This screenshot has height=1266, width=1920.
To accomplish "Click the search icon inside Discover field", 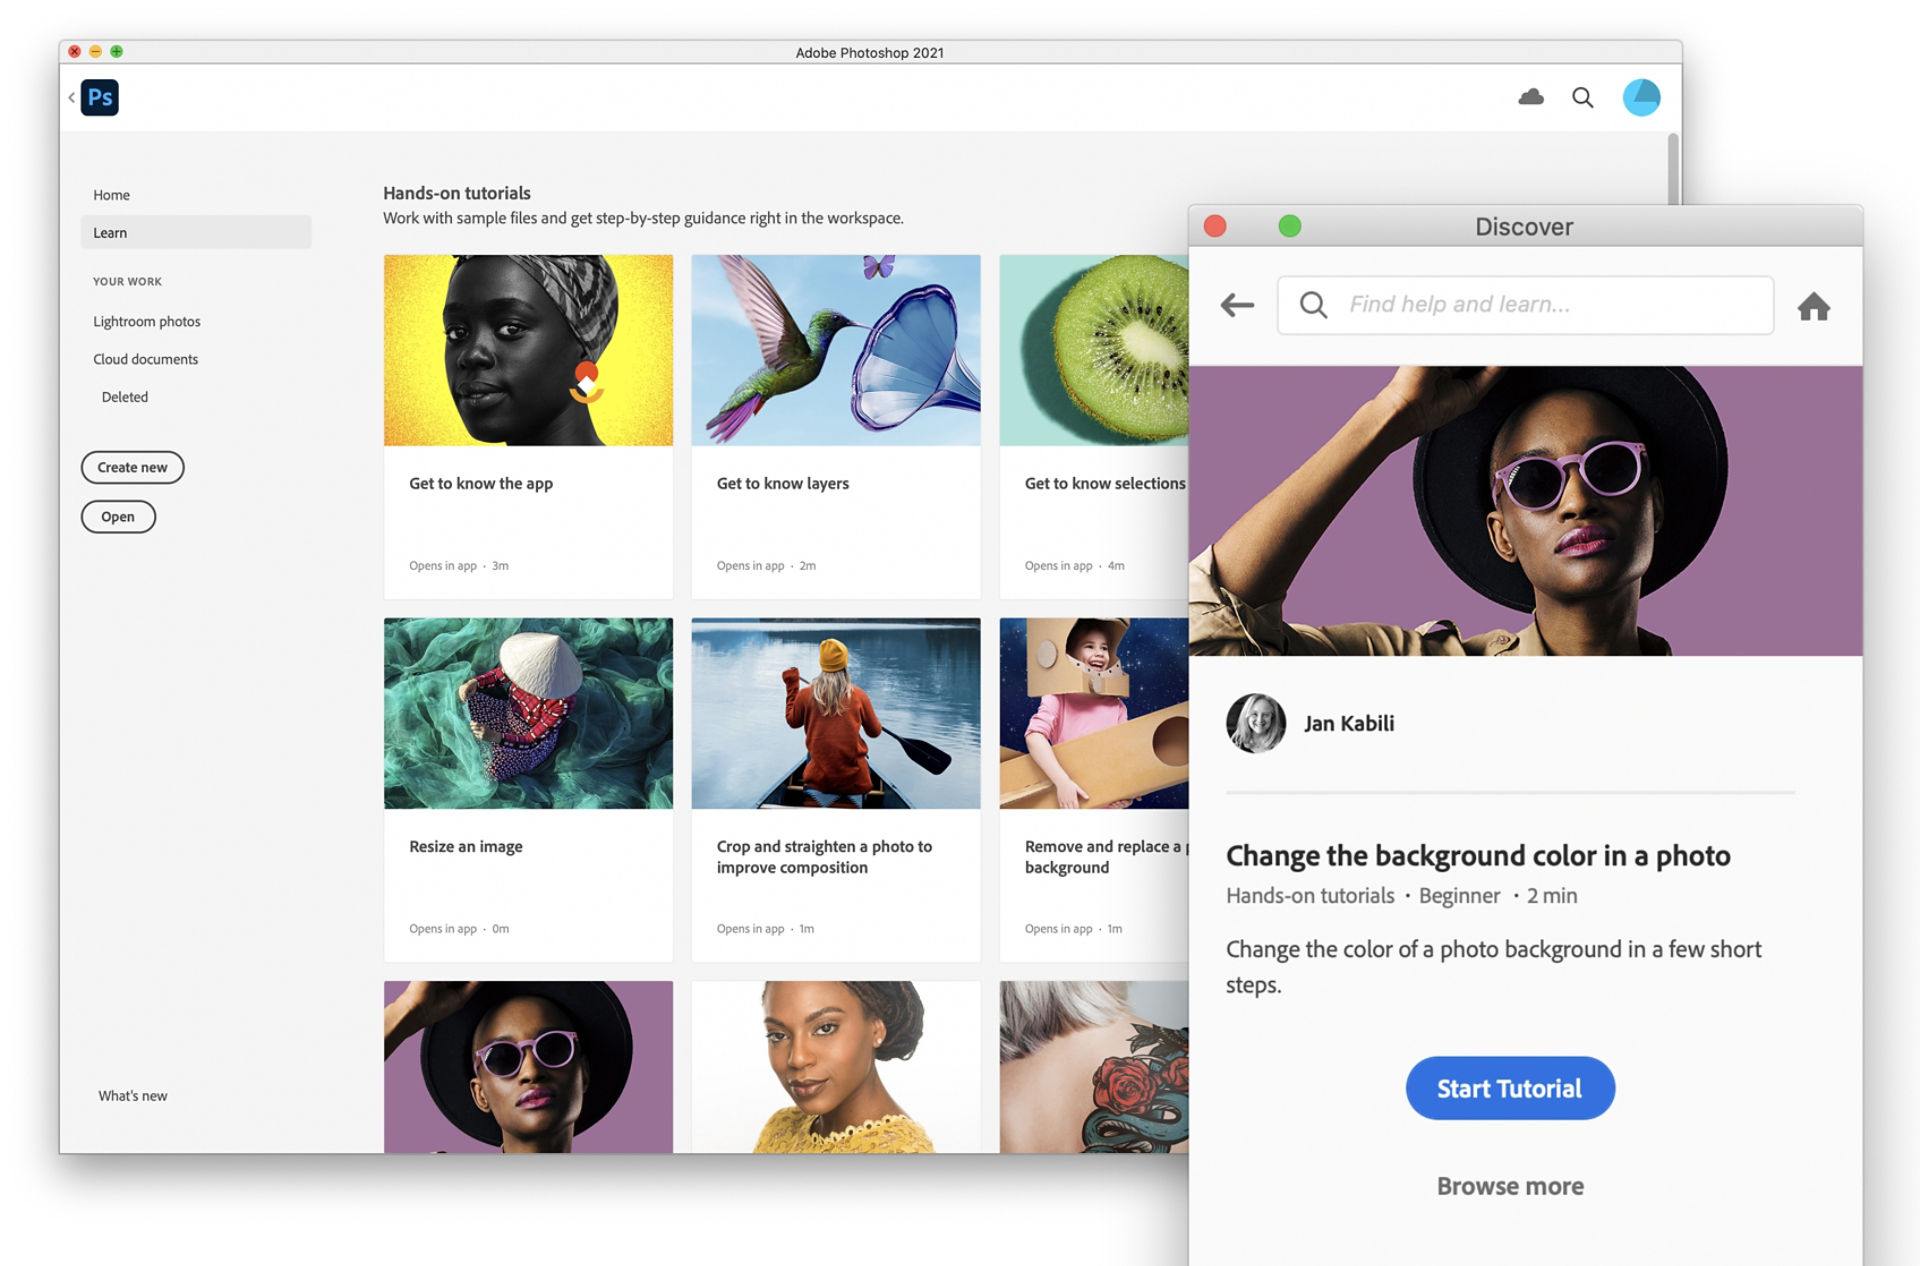I will pos(1313,305).
